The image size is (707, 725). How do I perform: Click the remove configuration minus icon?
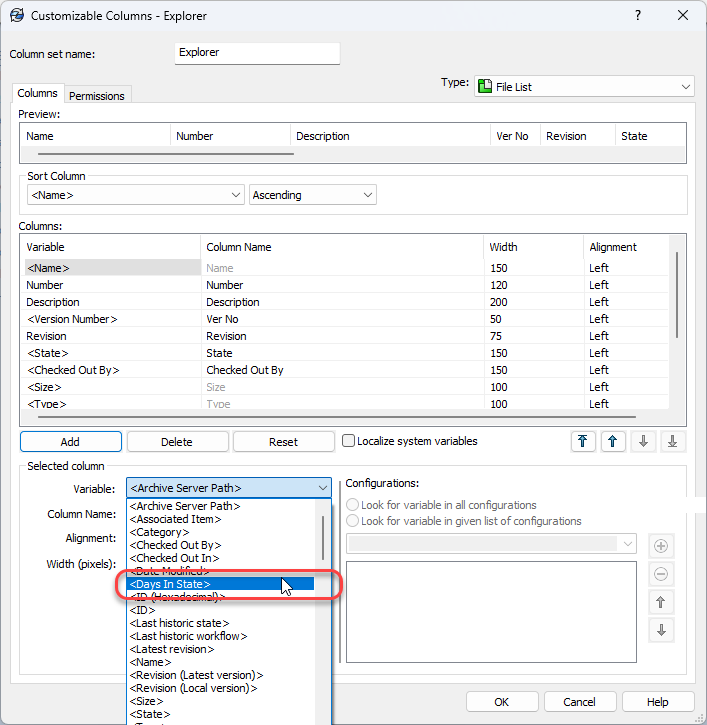click(660, 574)
